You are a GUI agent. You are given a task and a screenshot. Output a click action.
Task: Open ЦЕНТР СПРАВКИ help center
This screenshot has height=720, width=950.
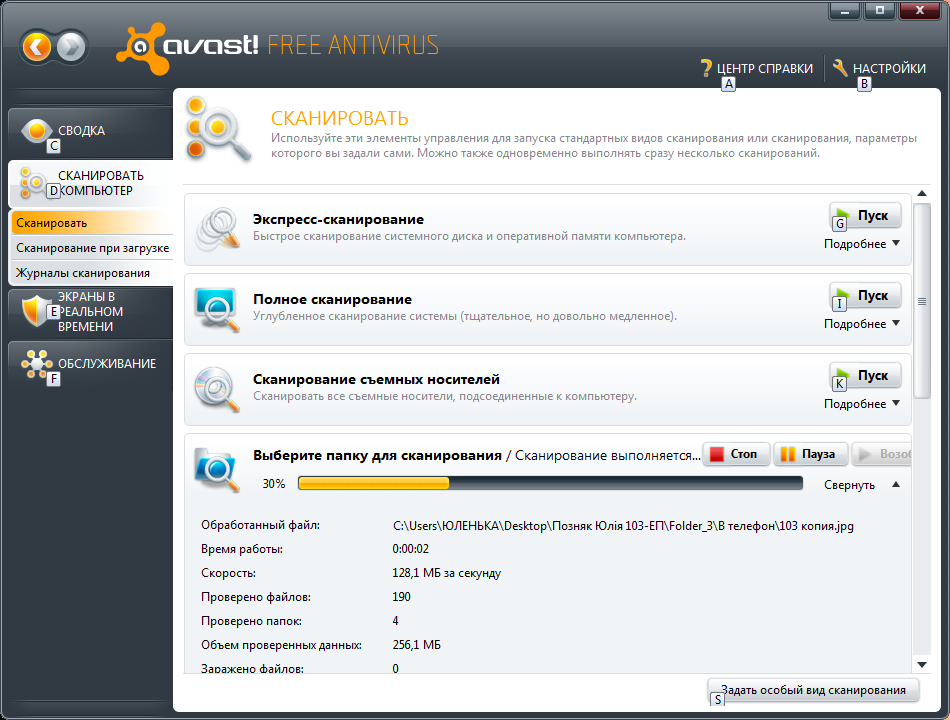(x=765, y=68)
